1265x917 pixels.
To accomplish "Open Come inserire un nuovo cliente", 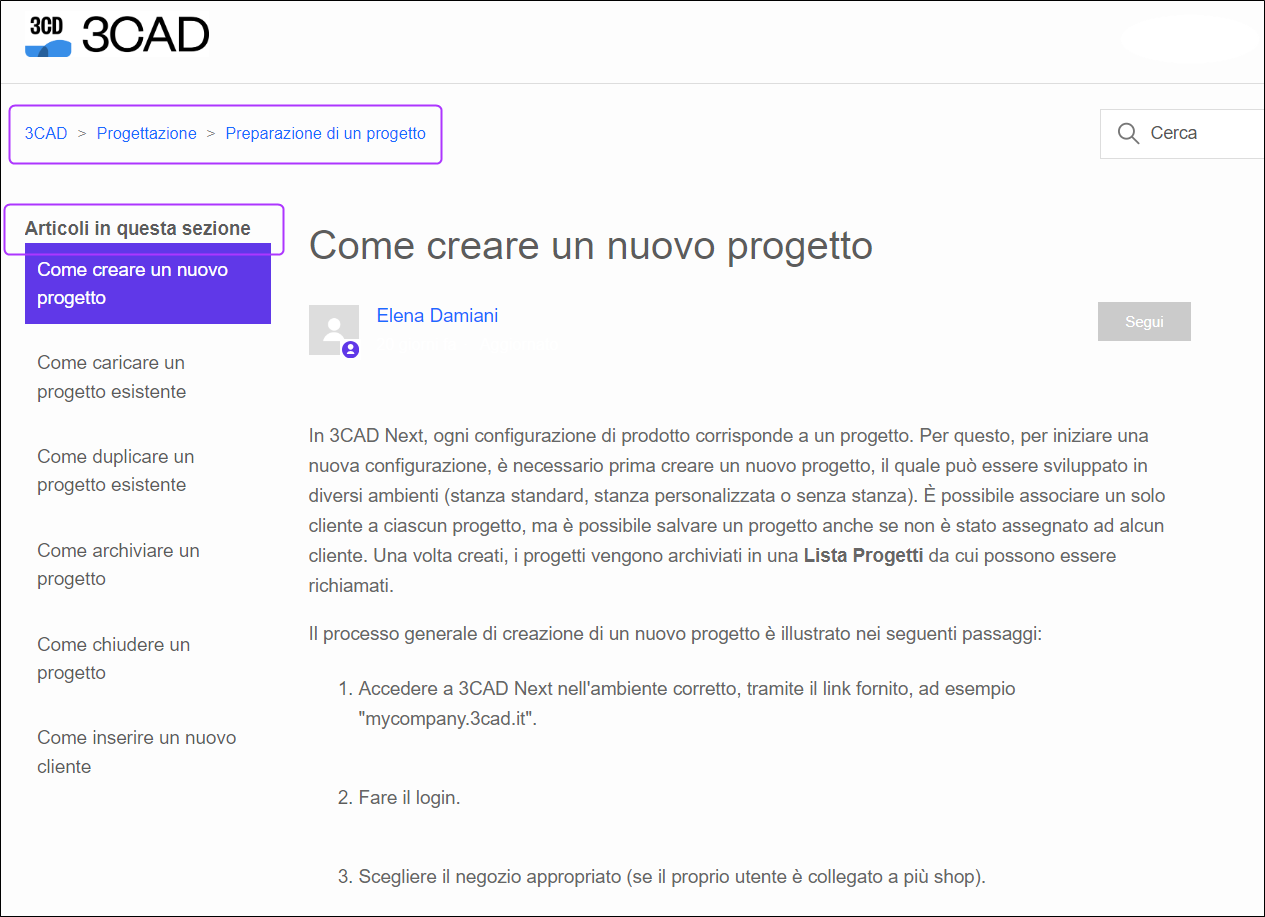I will click(136, 752).
